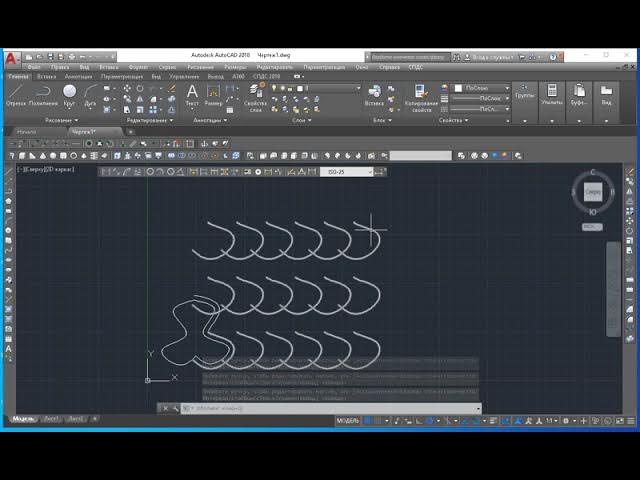Click the workspace switching gear in status bar
This screenshot has height=480, width=640.
(x=566, y=420)
